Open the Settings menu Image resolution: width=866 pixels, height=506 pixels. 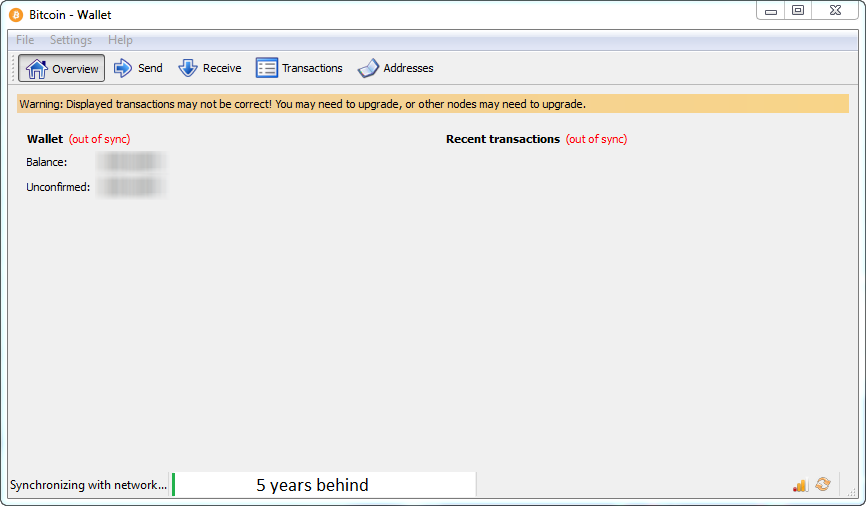coord(71,40)
